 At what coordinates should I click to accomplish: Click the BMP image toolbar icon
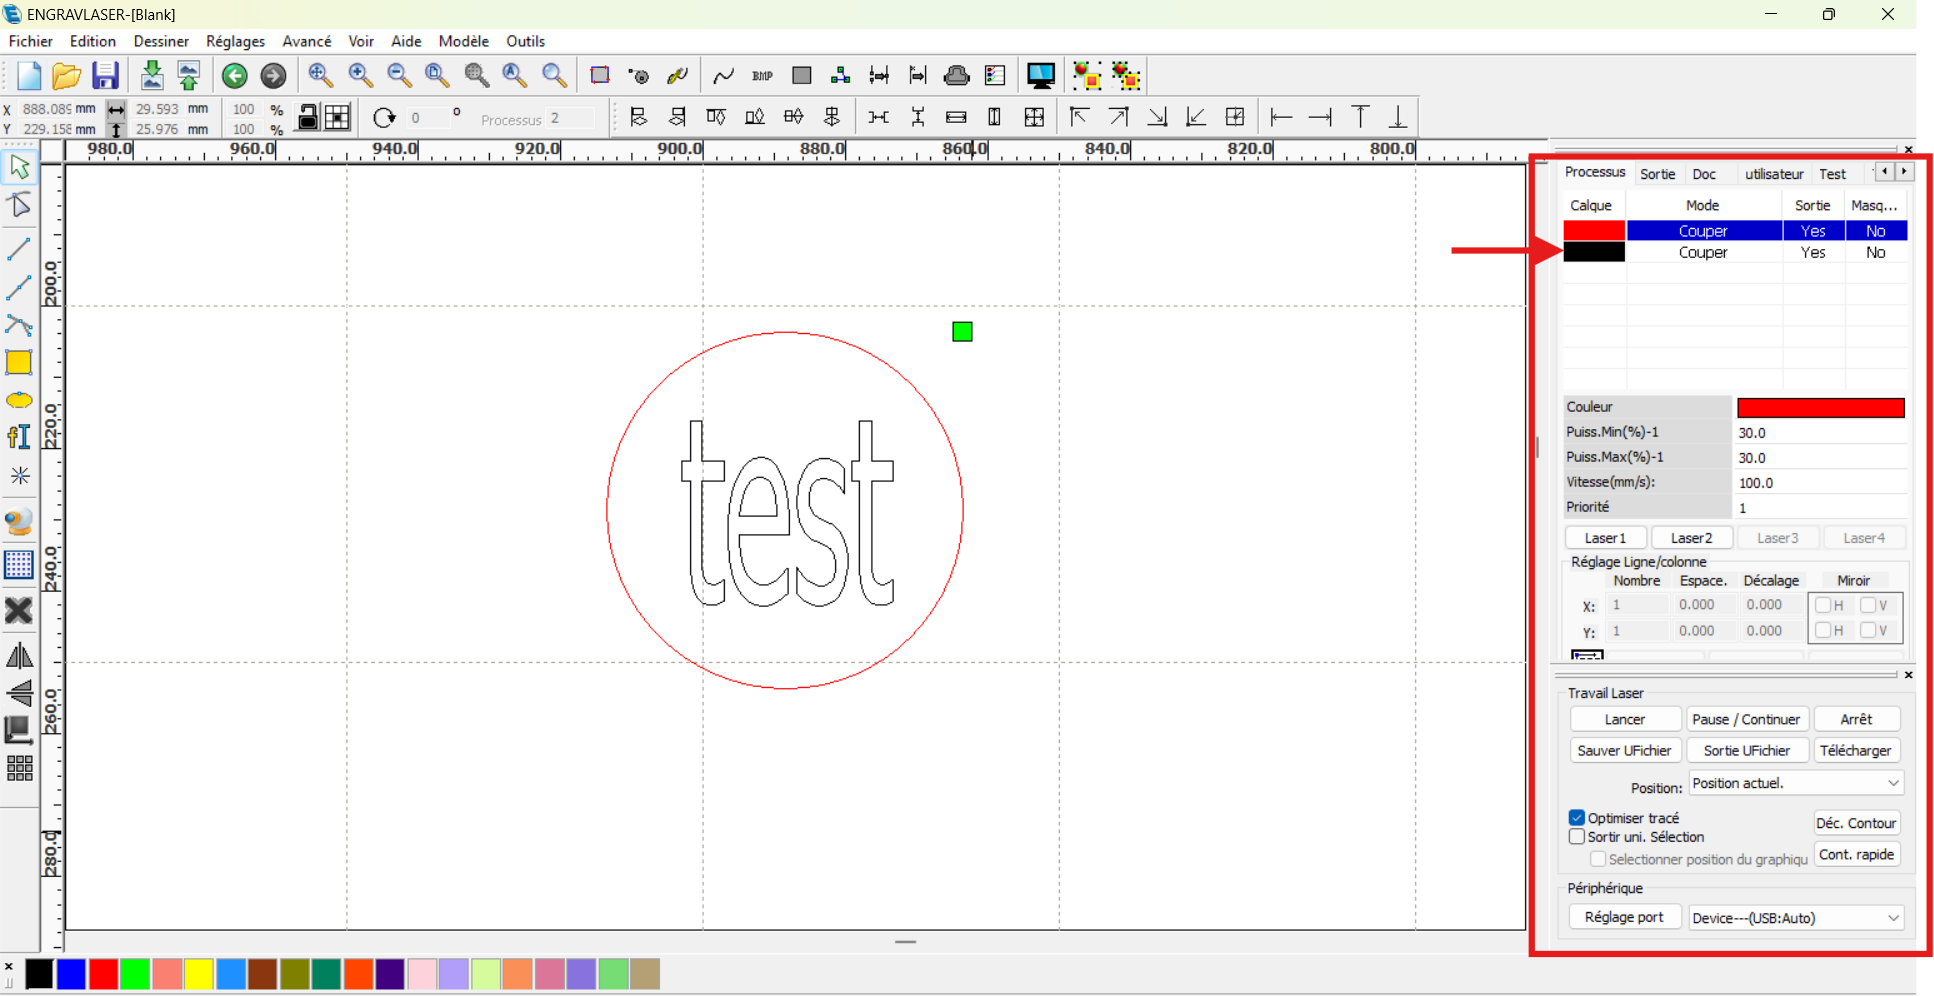tap(762, 76)
